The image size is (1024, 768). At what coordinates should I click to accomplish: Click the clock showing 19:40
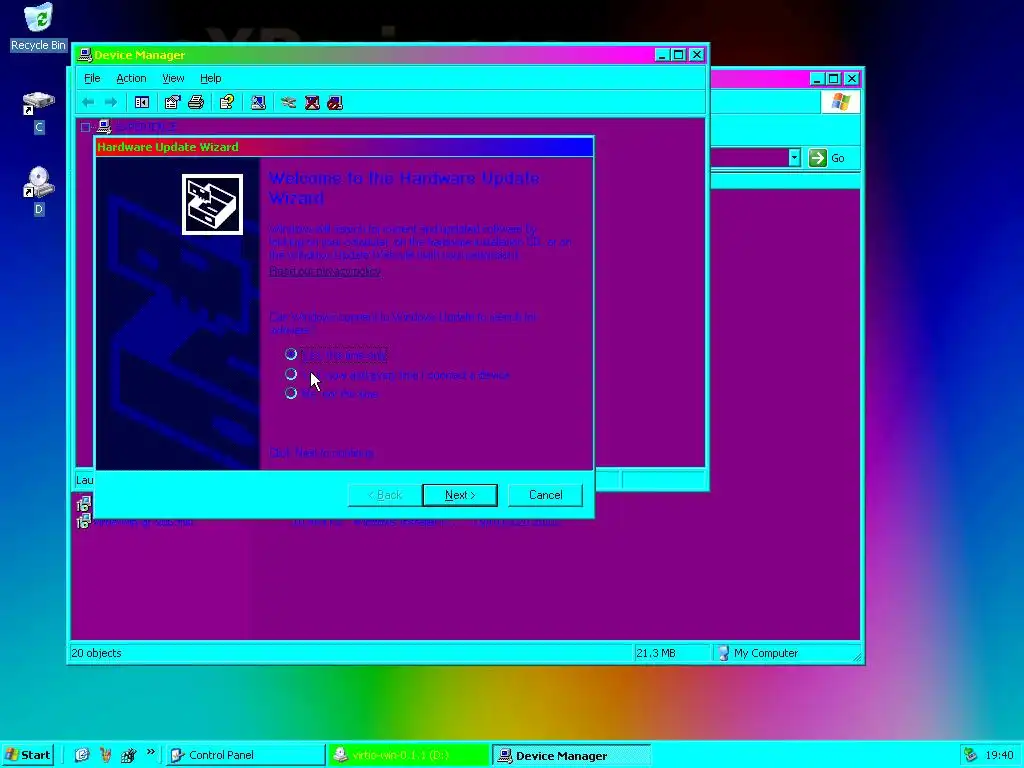(999, 755)
